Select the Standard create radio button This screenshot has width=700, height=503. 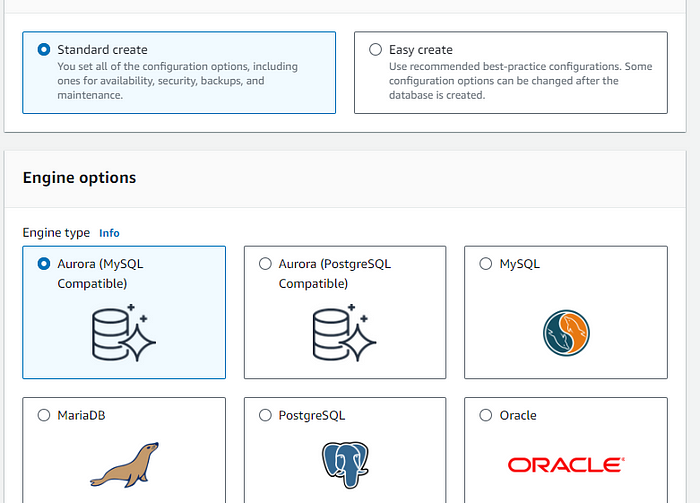(44, 49)
